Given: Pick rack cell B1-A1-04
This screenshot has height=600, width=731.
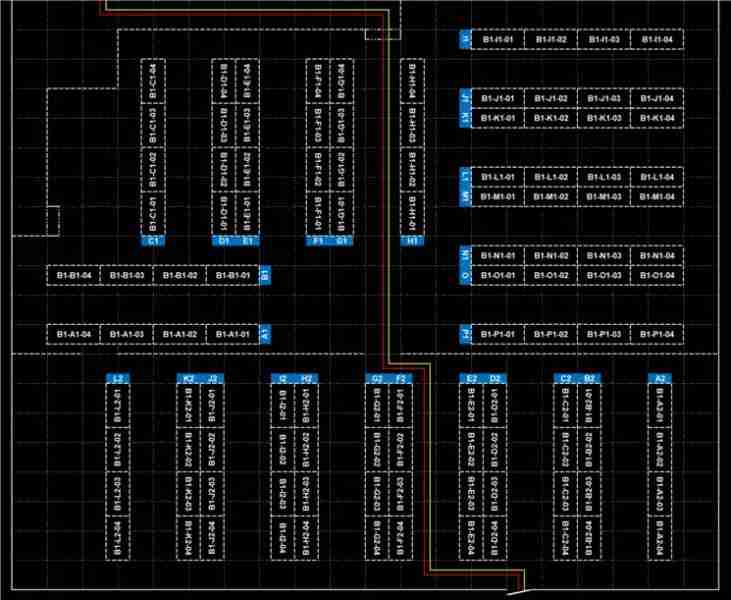Looking at the screenshot, I should point(74,334).
